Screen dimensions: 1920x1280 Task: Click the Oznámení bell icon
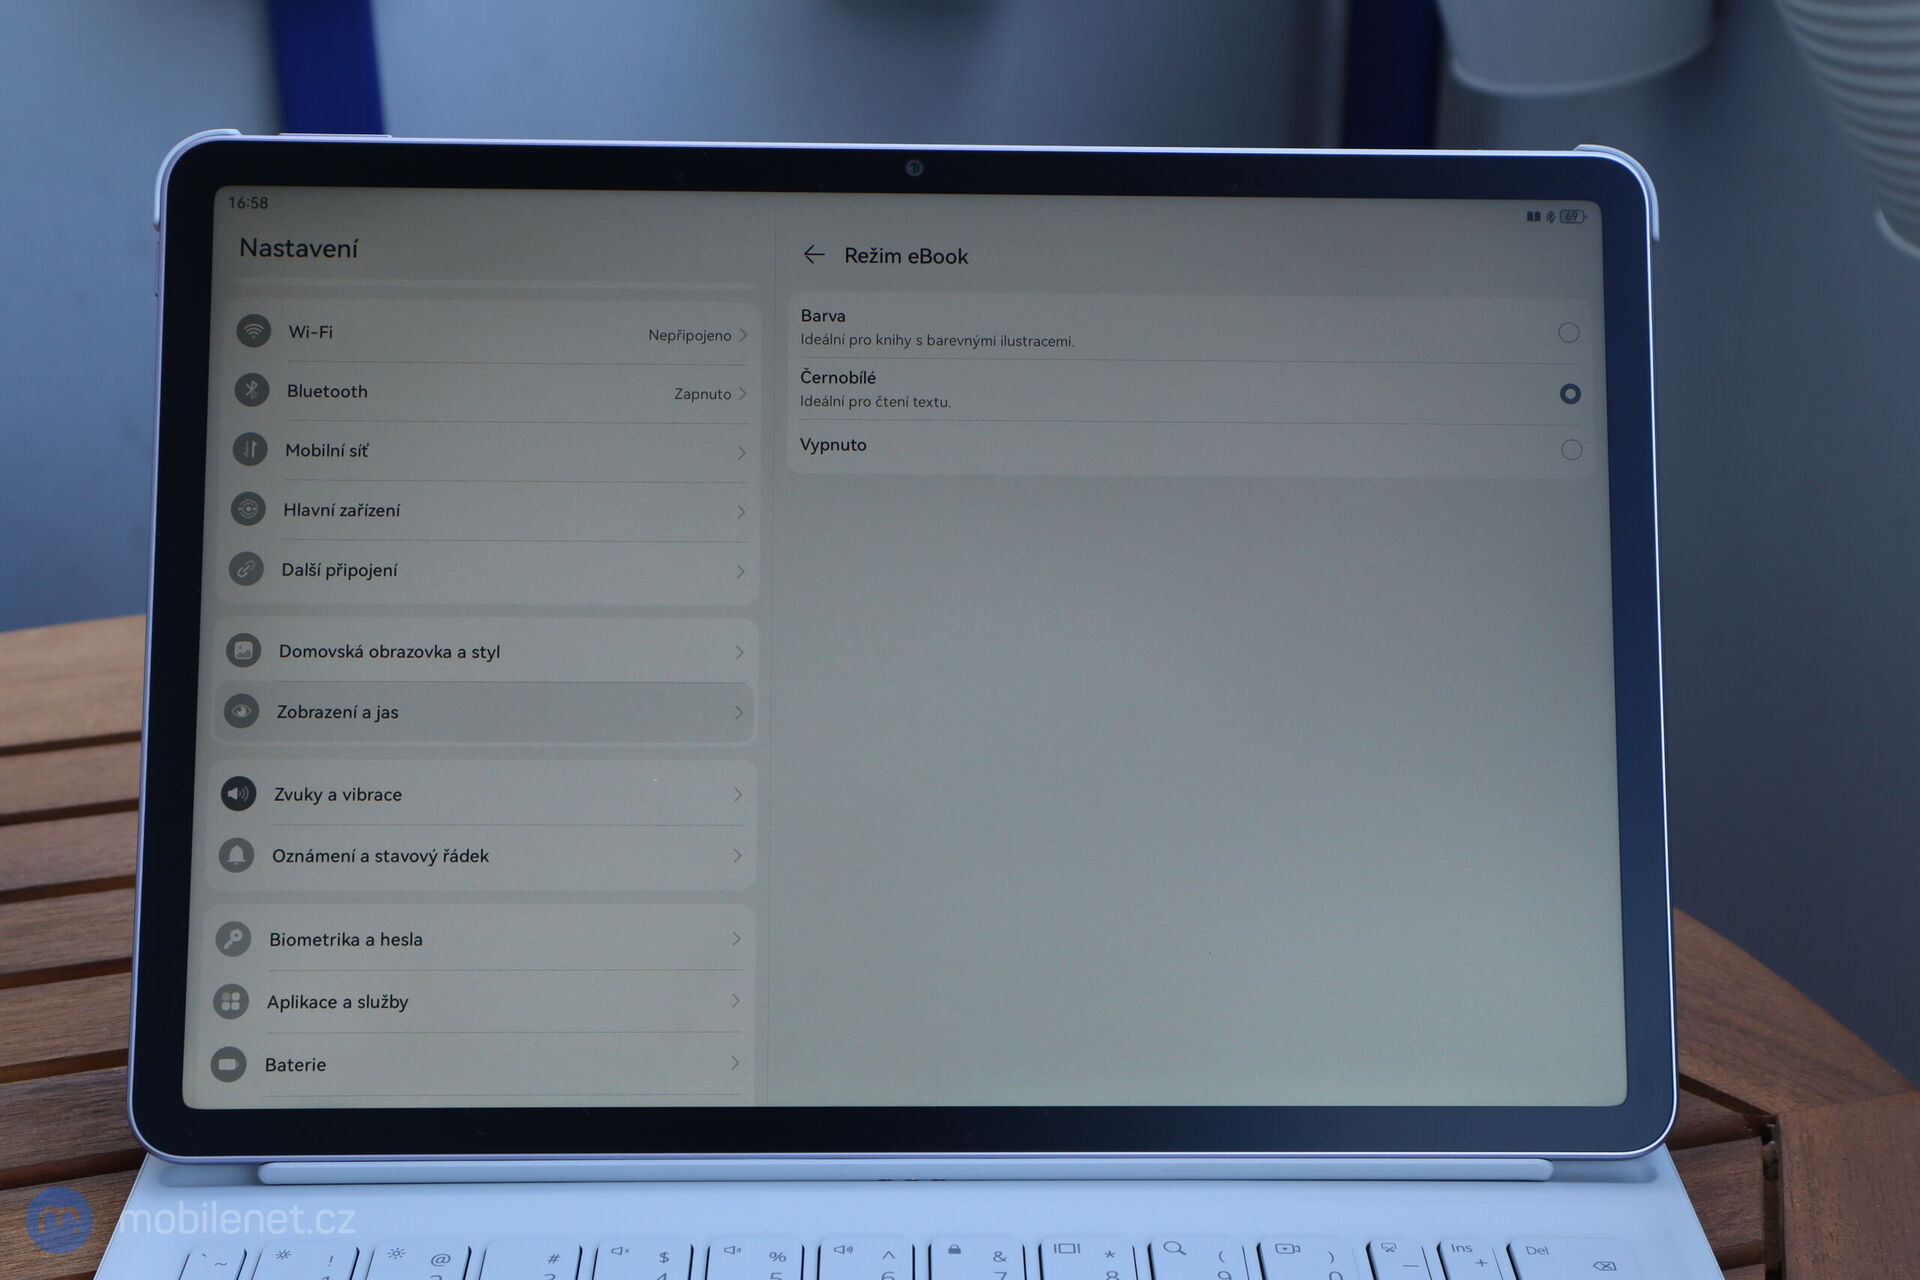pyautogui.click(x=235, y=855)
